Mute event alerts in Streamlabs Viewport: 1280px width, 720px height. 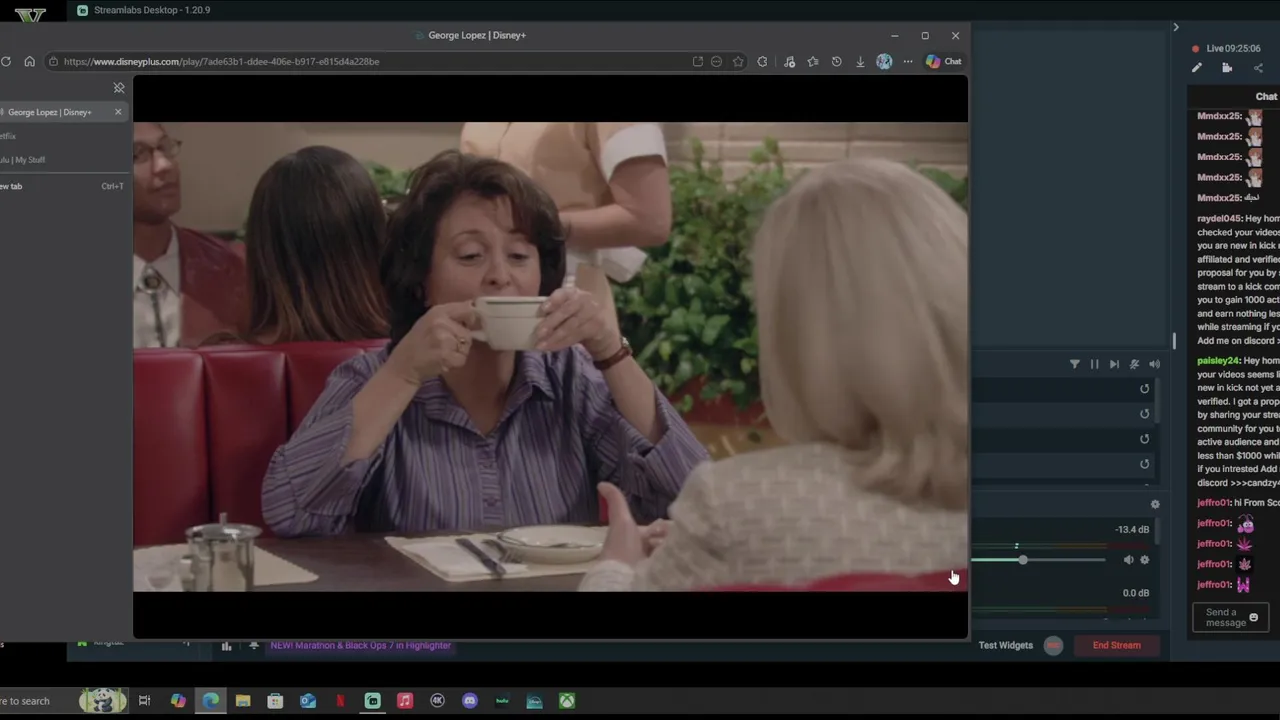pos(1134,364)
